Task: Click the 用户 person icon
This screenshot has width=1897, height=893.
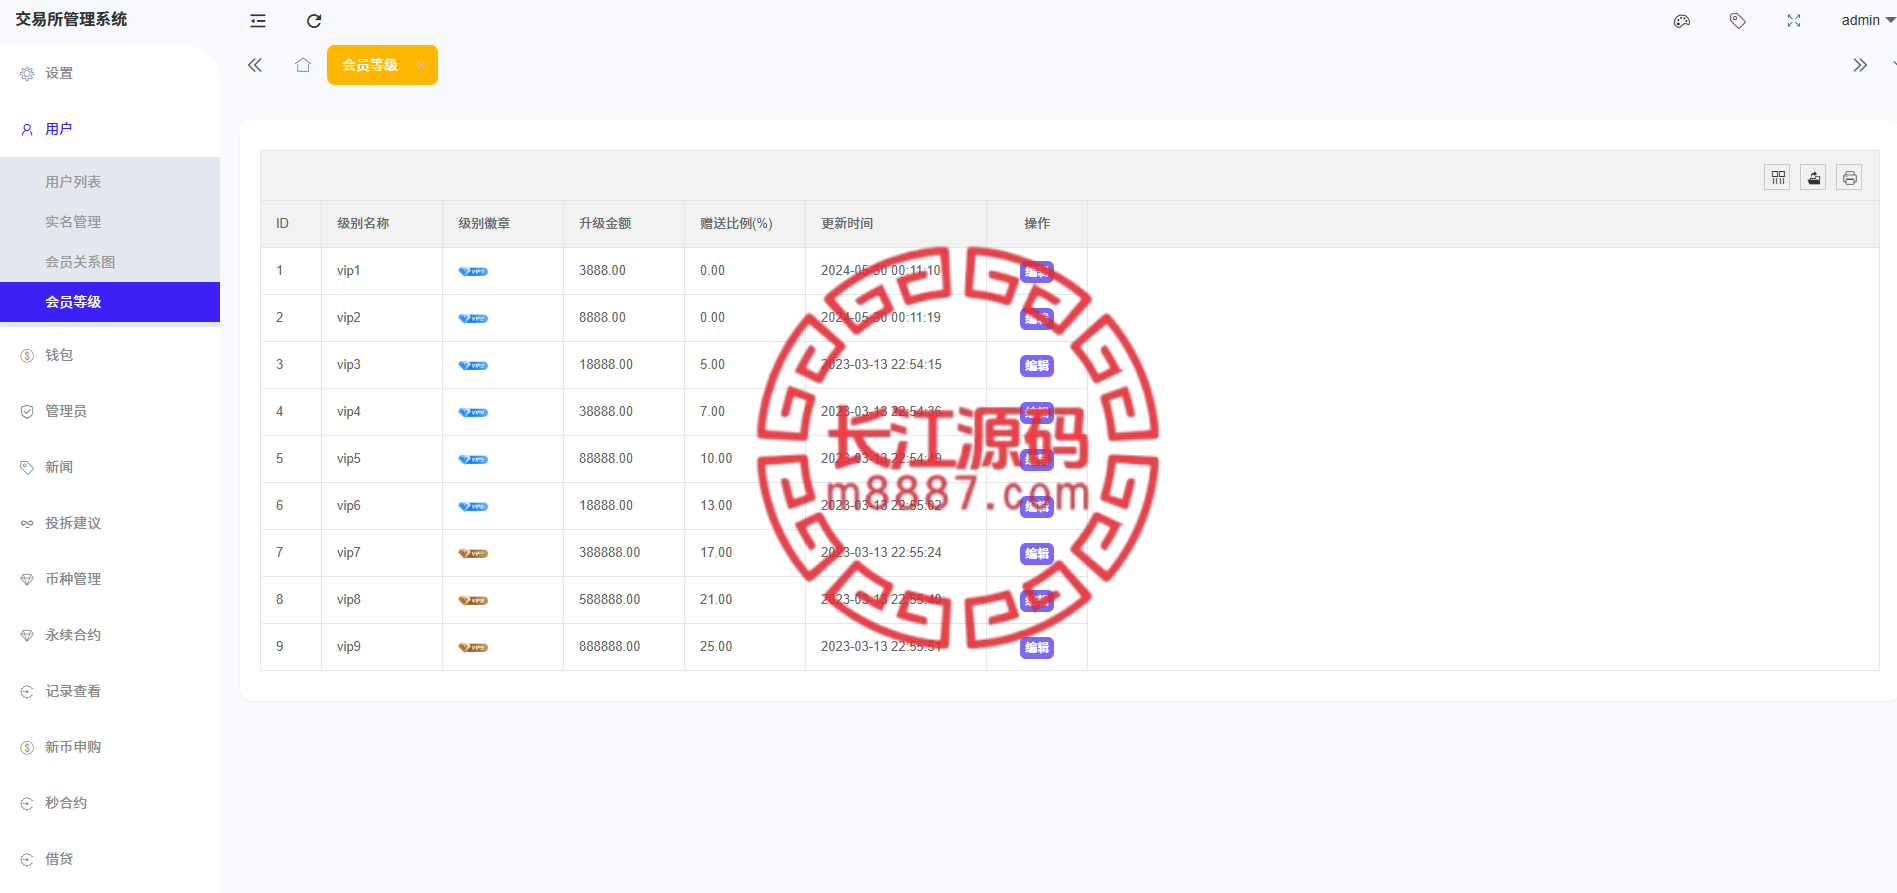Action: click(x=27, y=130)
